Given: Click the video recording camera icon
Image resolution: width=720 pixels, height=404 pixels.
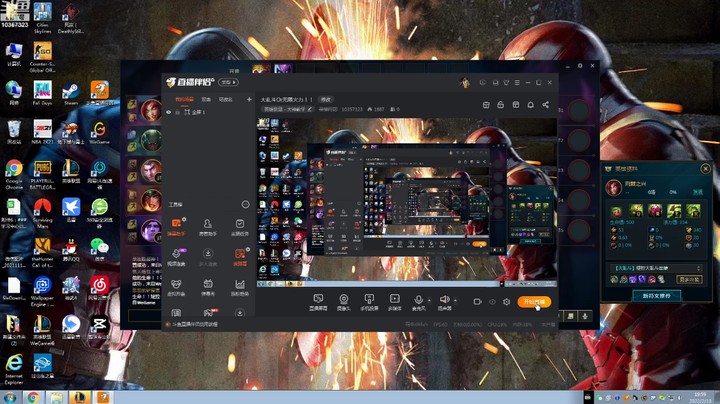Looking at the screenshot, I should (478, 302).
